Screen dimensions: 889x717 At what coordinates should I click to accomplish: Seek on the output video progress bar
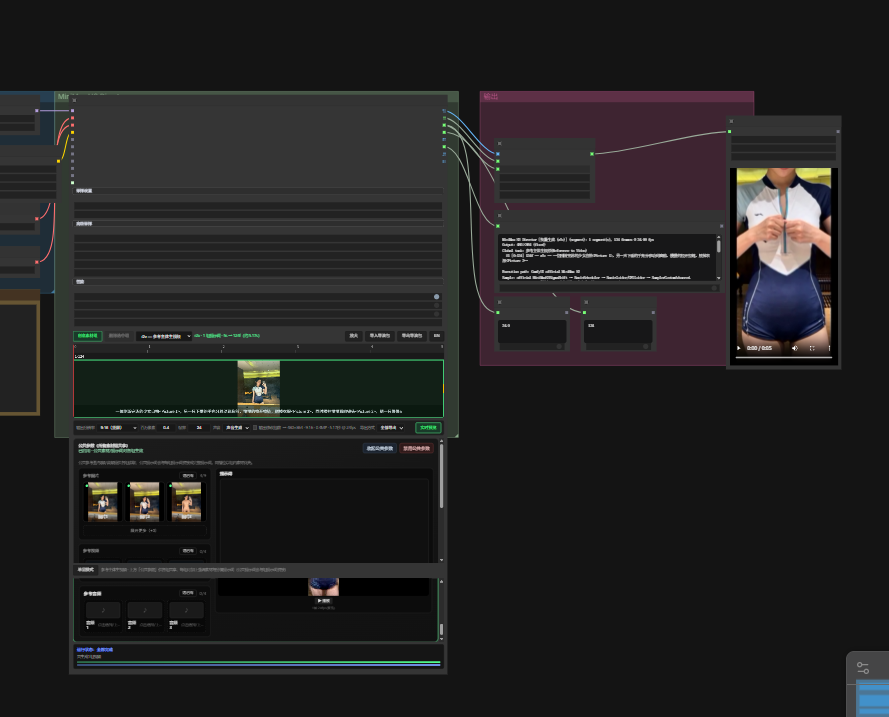(784, 357)
